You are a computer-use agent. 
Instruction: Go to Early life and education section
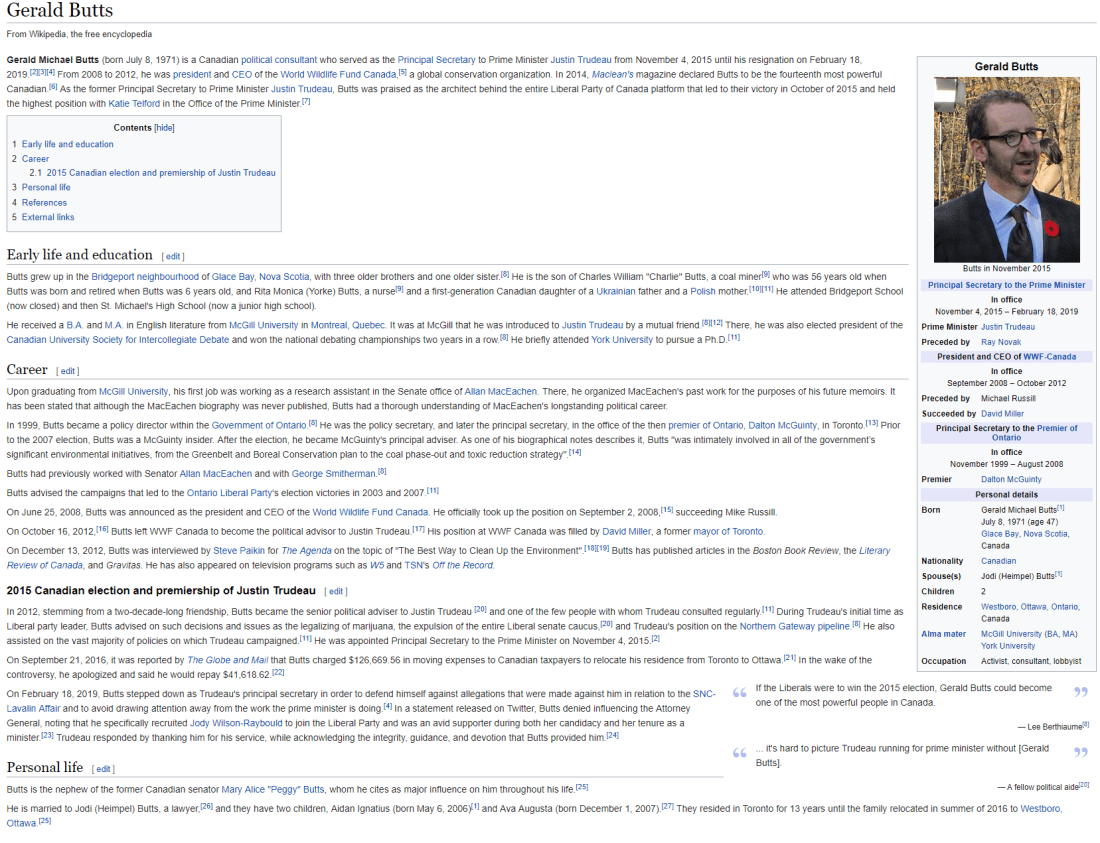point(67,144)
